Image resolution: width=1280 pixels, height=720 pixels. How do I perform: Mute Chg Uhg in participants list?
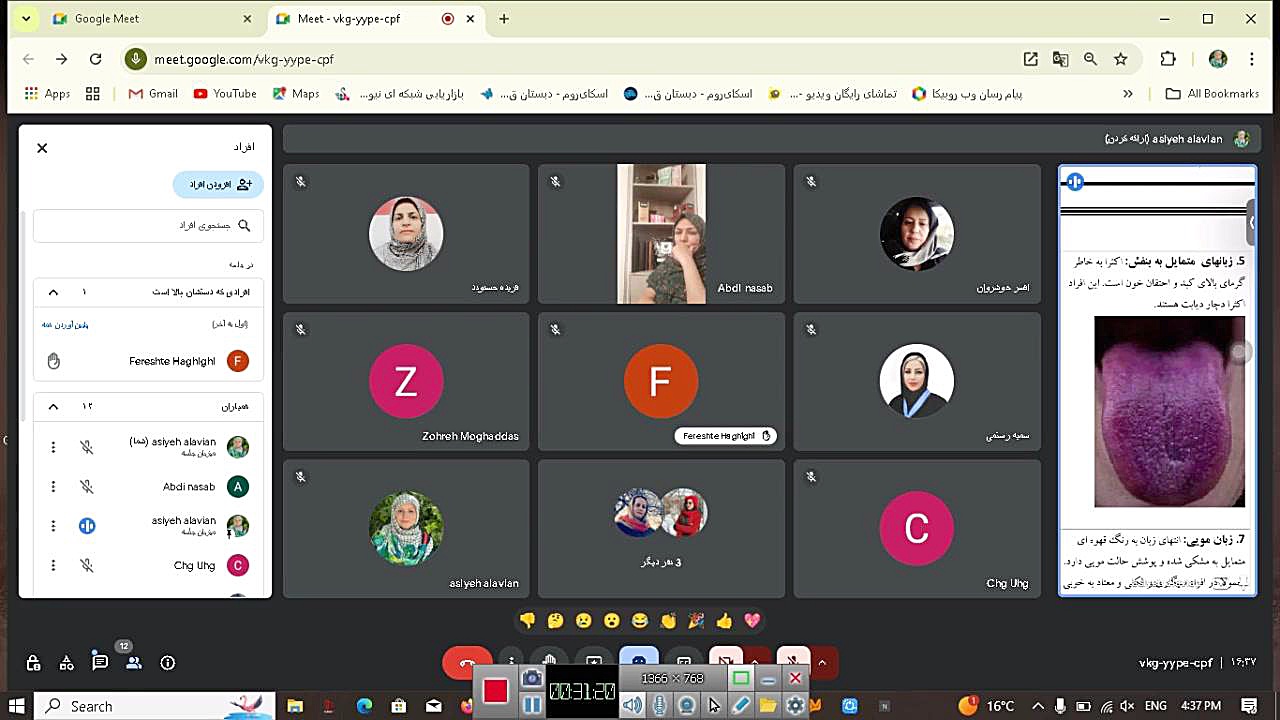87,566
